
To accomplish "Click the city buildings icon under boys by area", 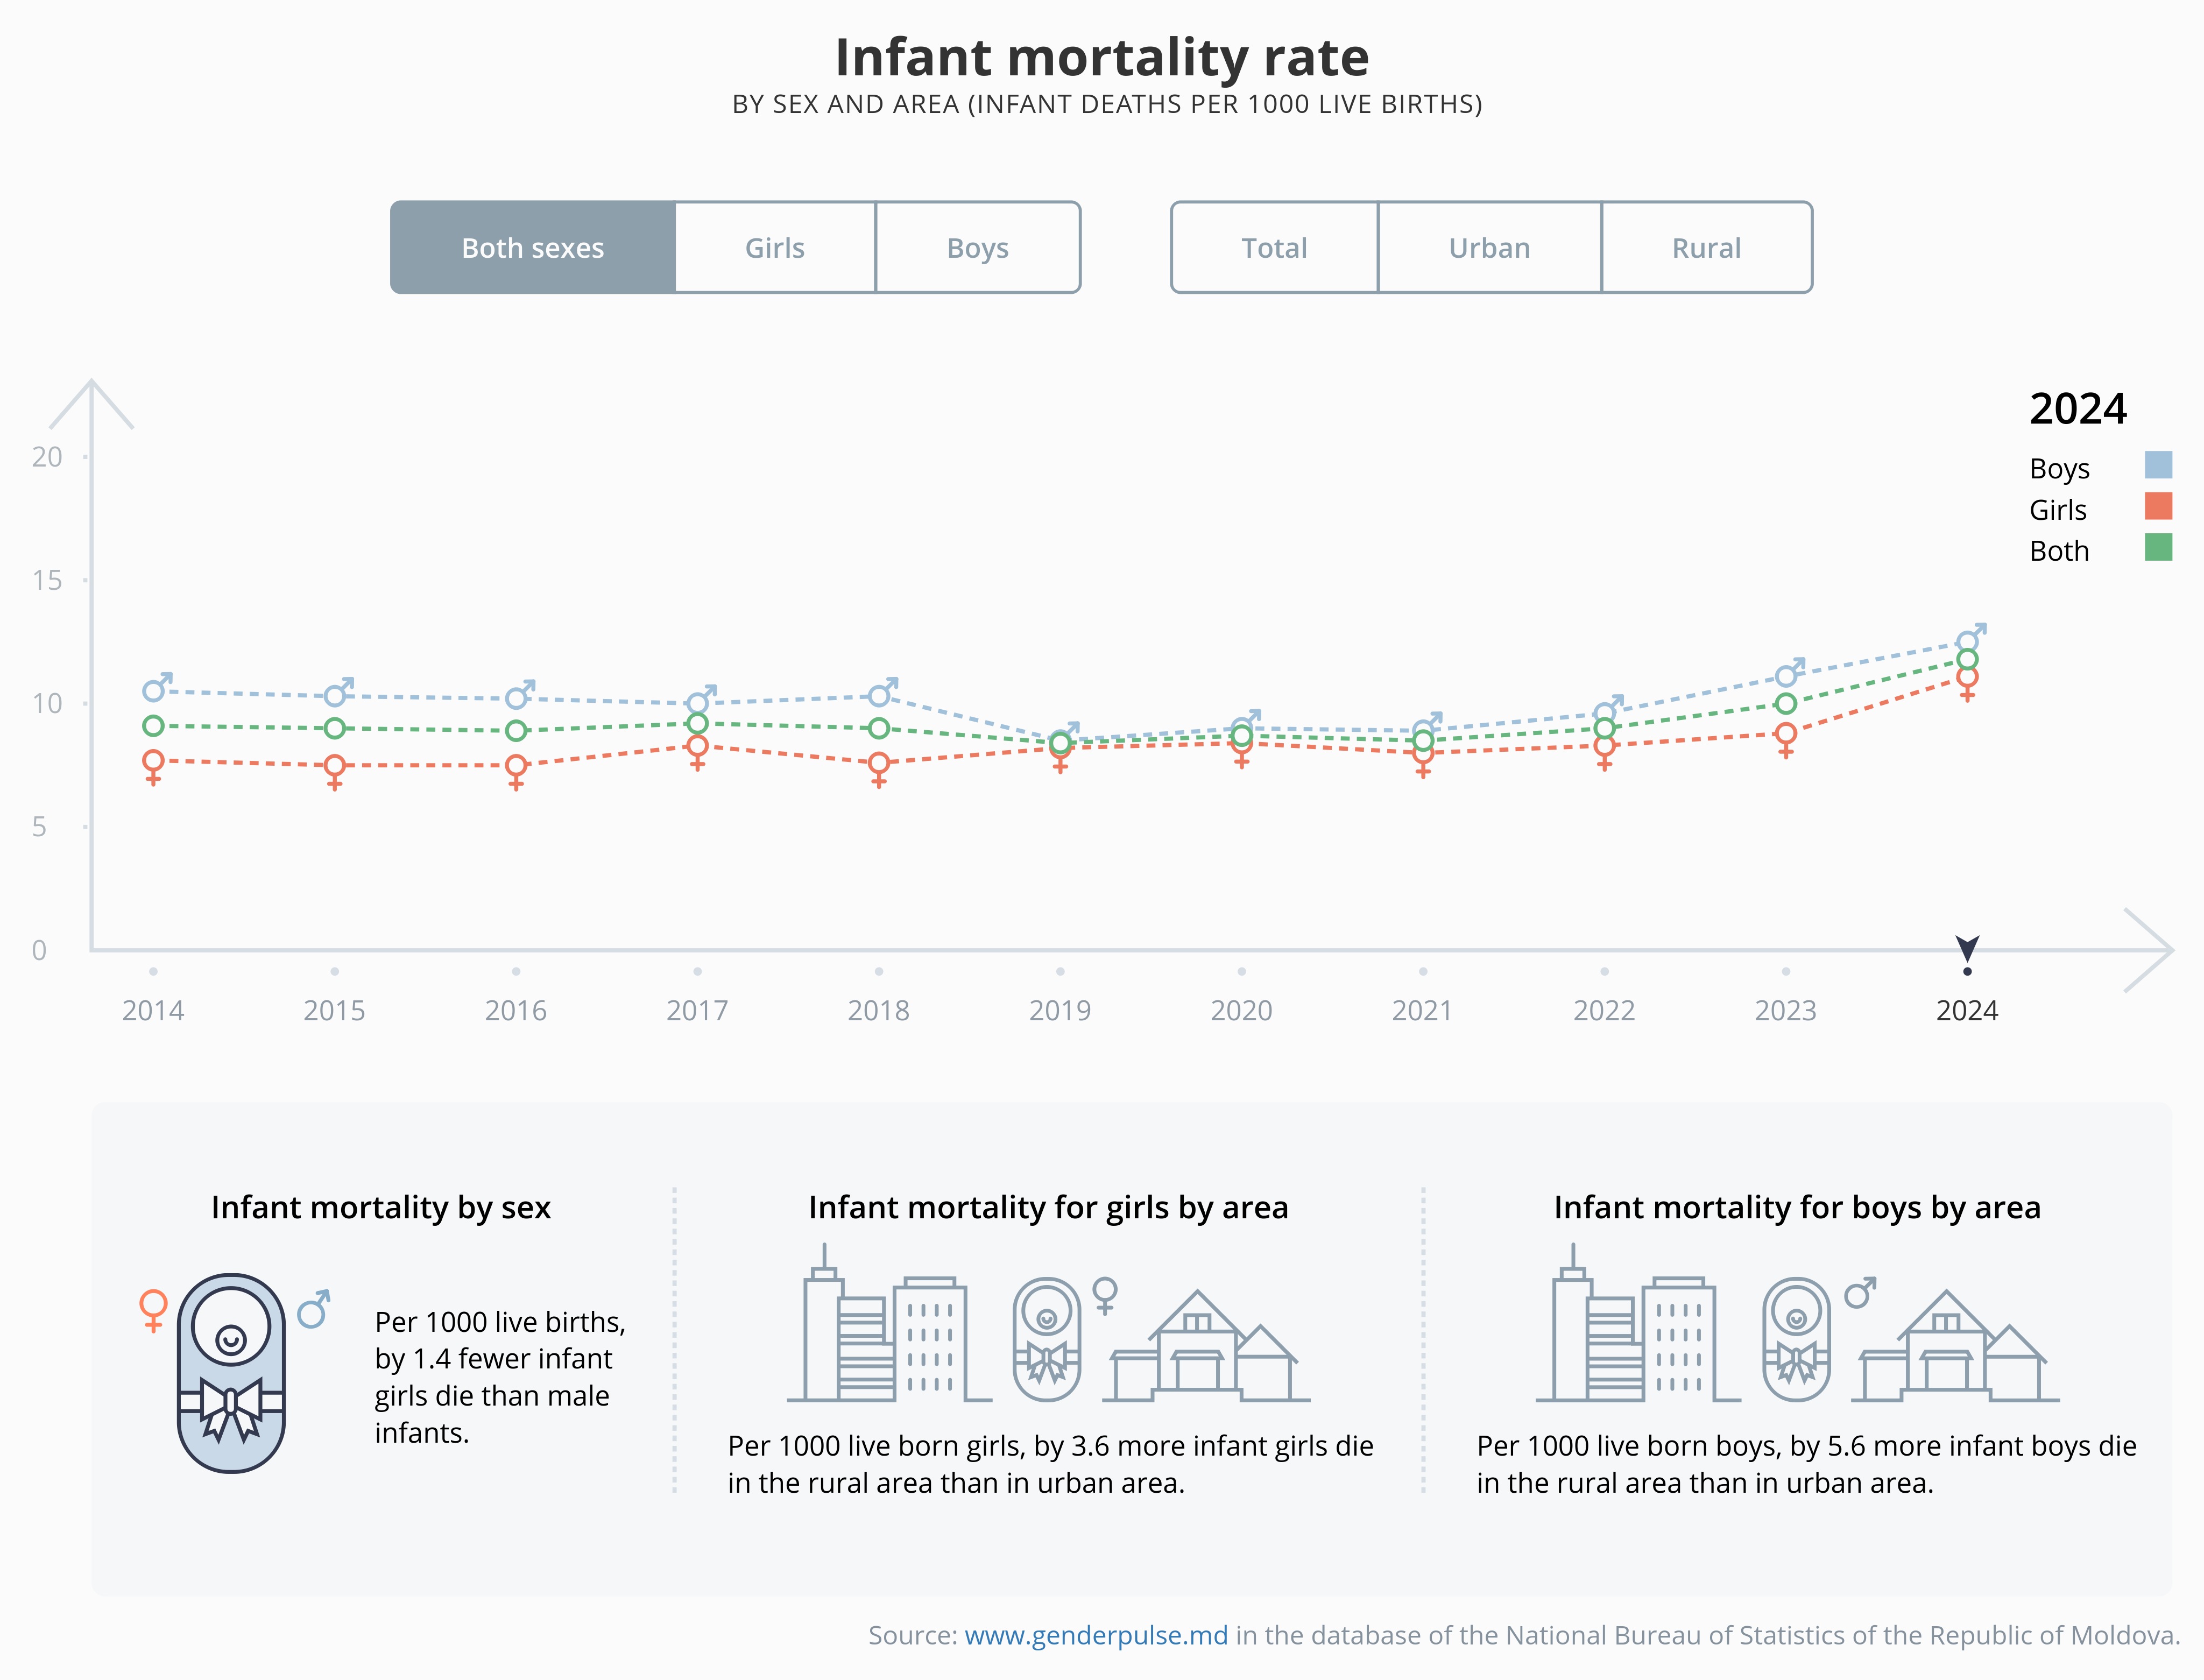I will click(1636, 1330).
